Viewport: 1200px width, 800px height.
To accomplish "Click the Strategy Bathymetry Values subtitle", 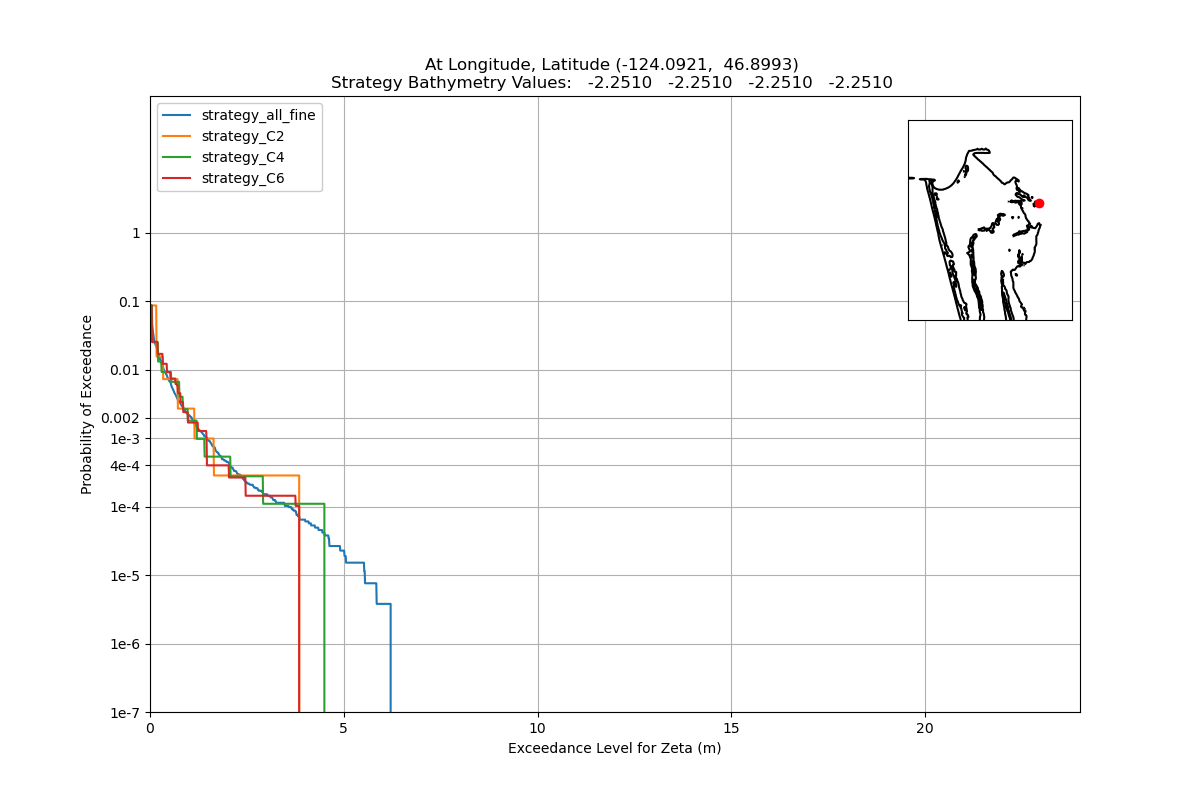I will 612,83.
